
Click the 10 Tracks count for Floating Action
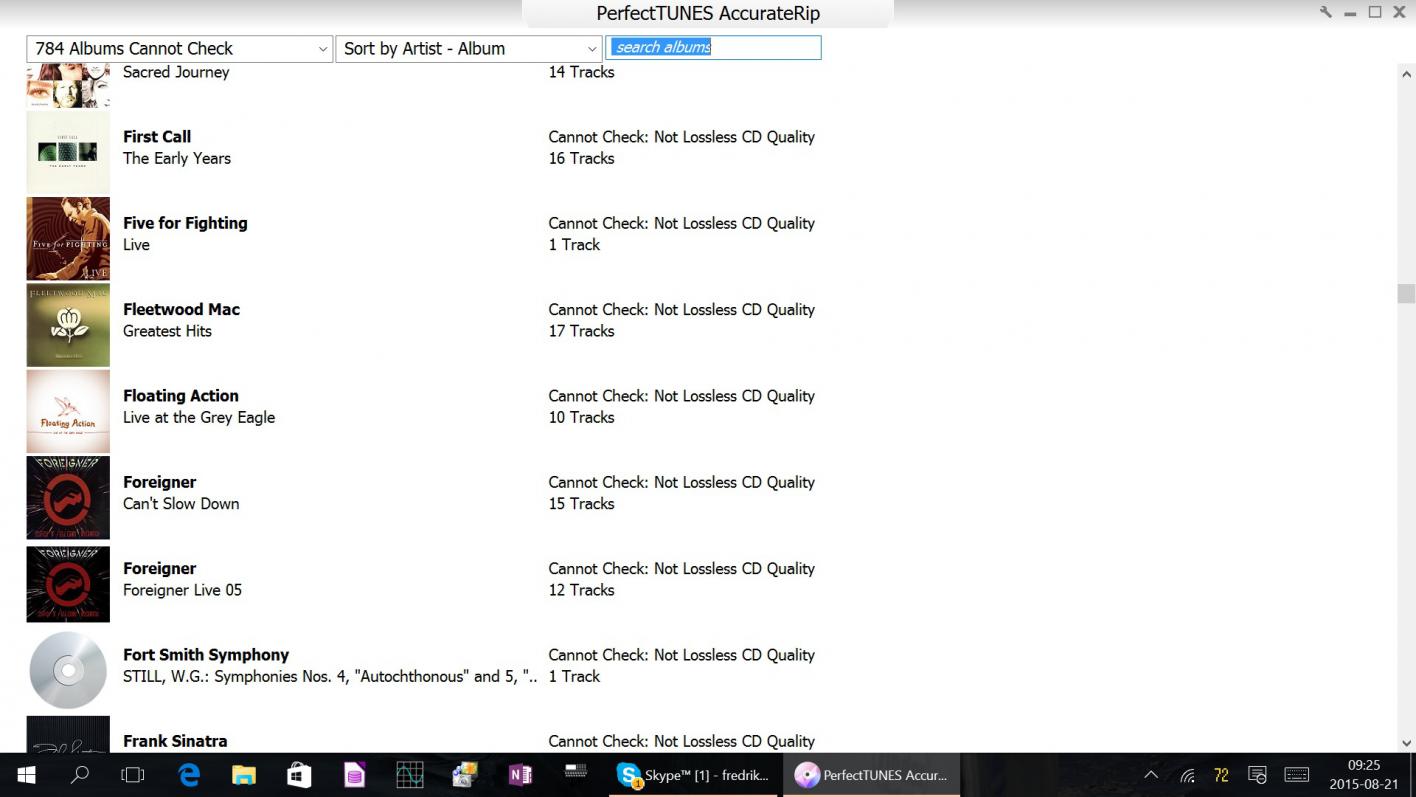pyautogui.click(x=581, y=417)
